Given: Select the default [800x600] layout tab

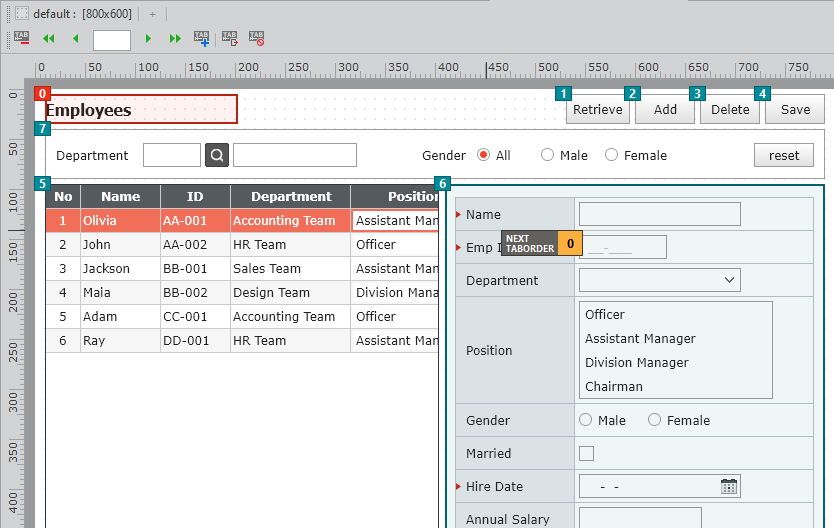Looking at the screenshot, I should click(x=78, y=14).
